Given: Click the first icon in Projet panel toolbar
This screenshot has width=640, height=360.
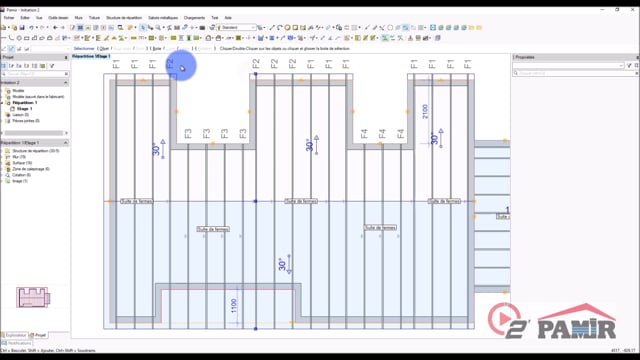Looking at the screenshot, I should pos(4,66).
